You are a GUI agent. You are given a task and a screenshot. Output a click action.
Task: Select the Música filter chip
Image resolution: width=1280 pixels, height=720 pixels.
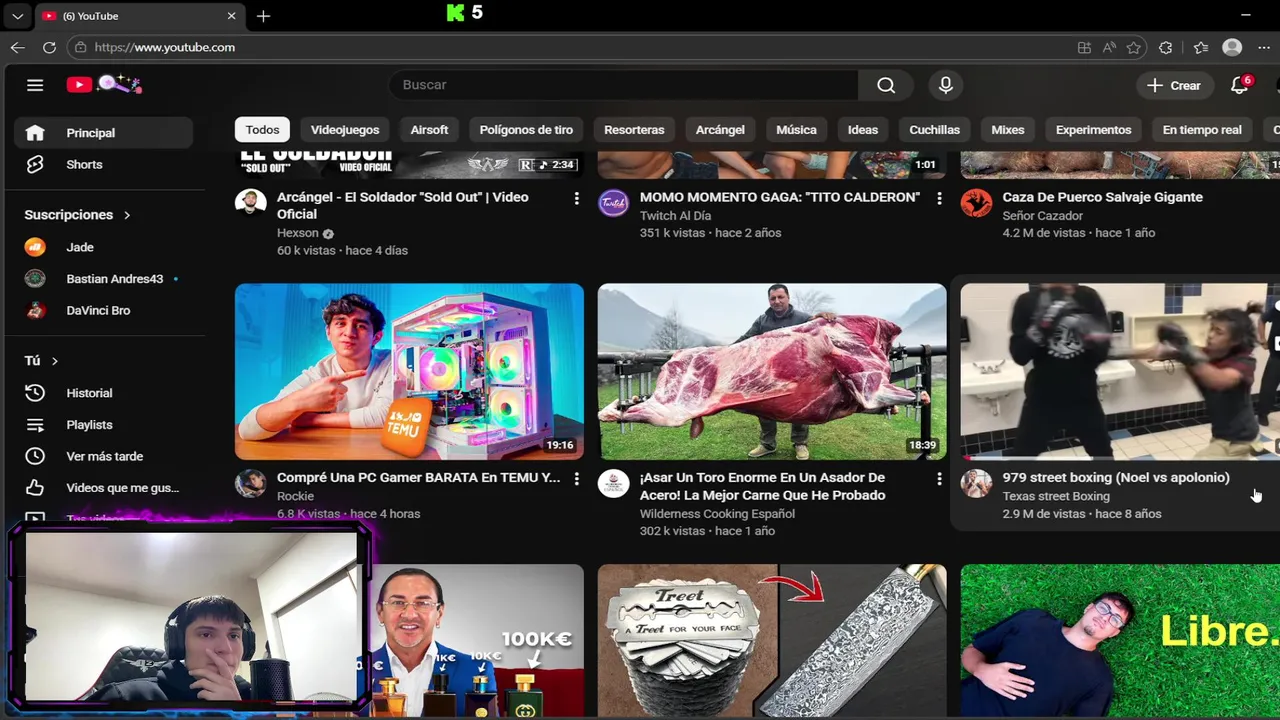point(796,130)
